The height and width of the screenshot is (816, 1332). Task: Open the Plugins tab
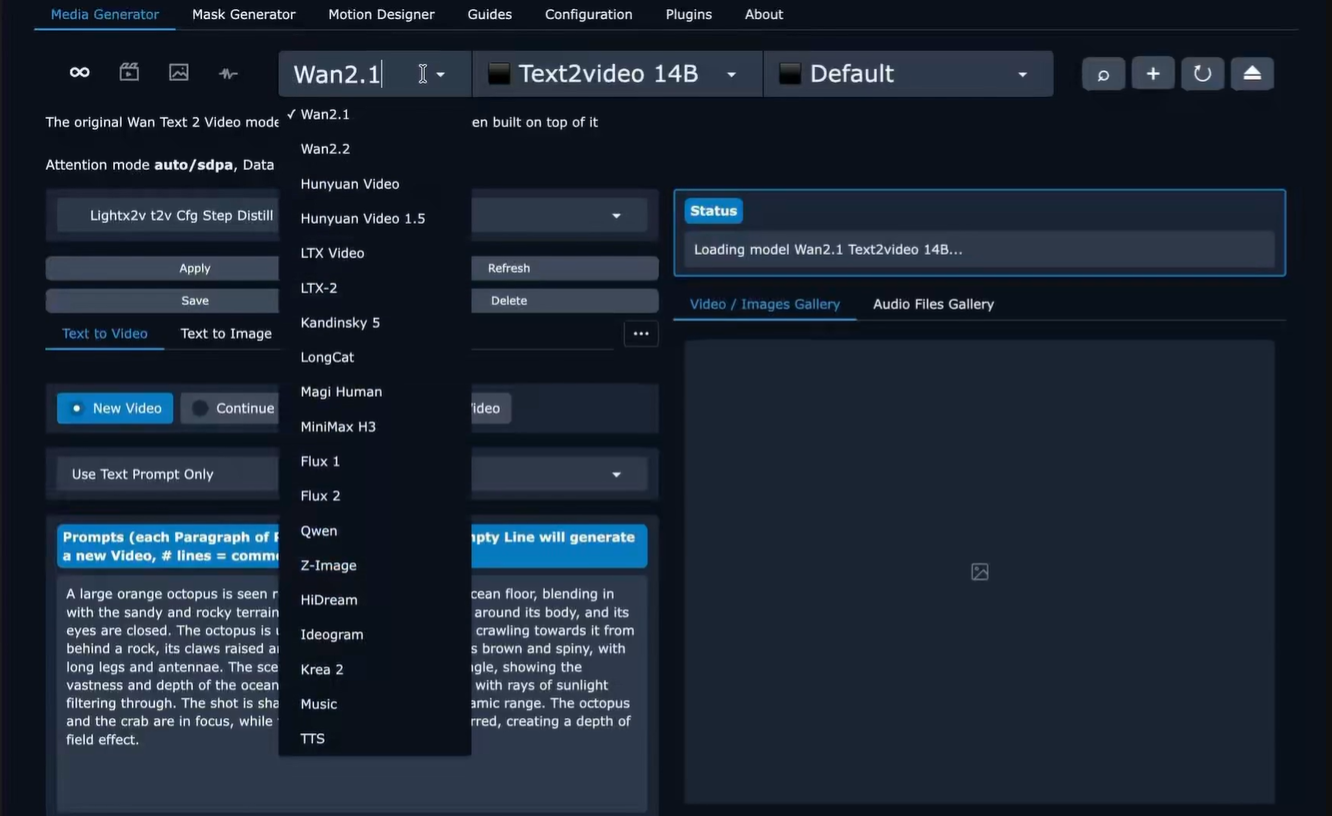pyautogui.click(x=689, y=14)
